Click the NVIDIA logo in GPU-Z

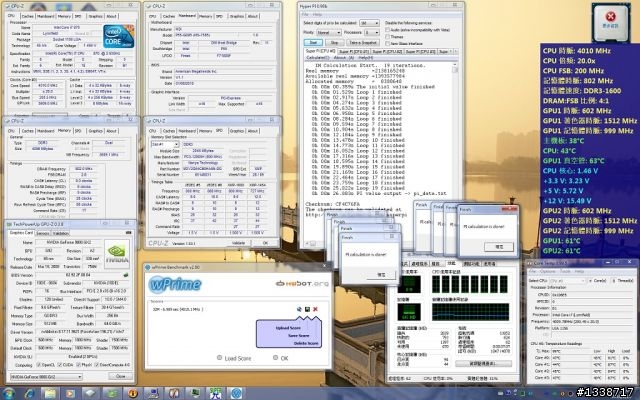(117, 253)
